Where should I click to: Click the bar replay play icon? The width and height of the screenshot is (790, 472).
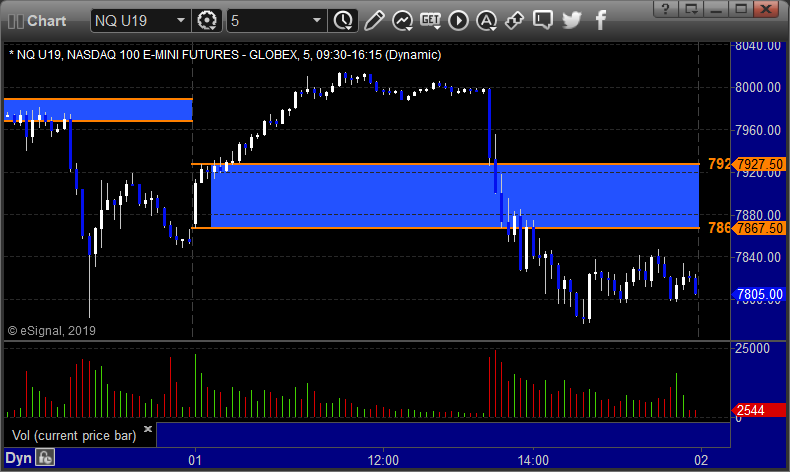pyautogui.click(x=458, y=21)
